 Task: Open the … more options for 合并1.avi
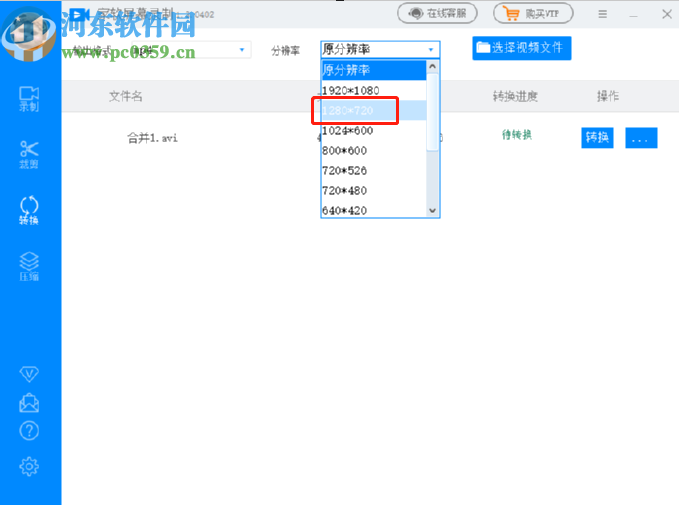click(641, 138)
